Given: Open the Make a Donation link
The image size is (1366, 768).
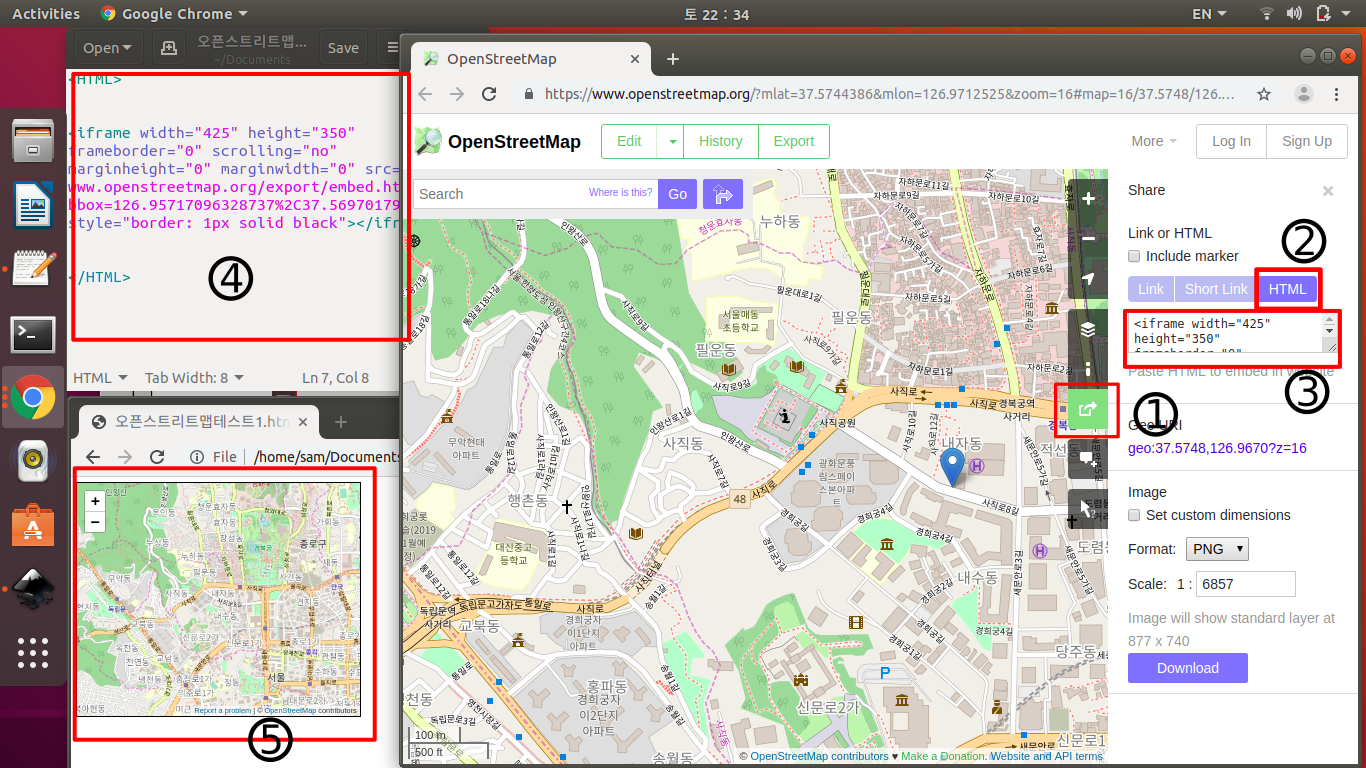Looking at the screenshot, I should 944,756.
